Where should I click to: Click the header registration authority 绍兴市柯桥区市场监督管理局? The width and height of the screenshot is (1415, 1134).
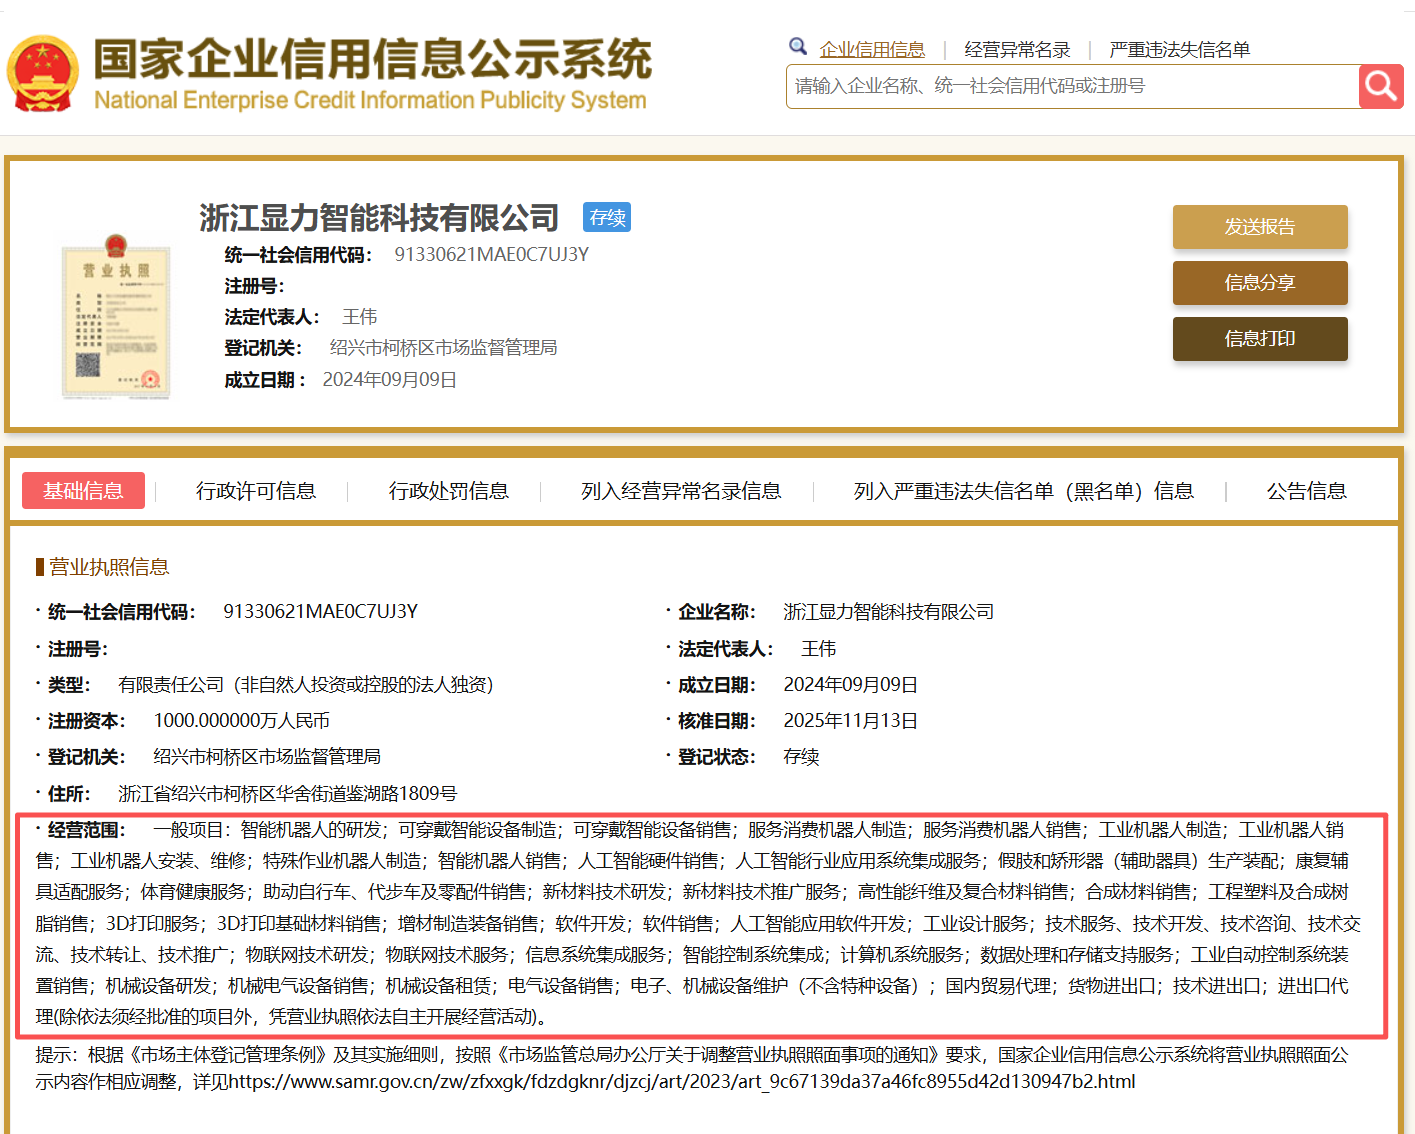pos(444,348)
